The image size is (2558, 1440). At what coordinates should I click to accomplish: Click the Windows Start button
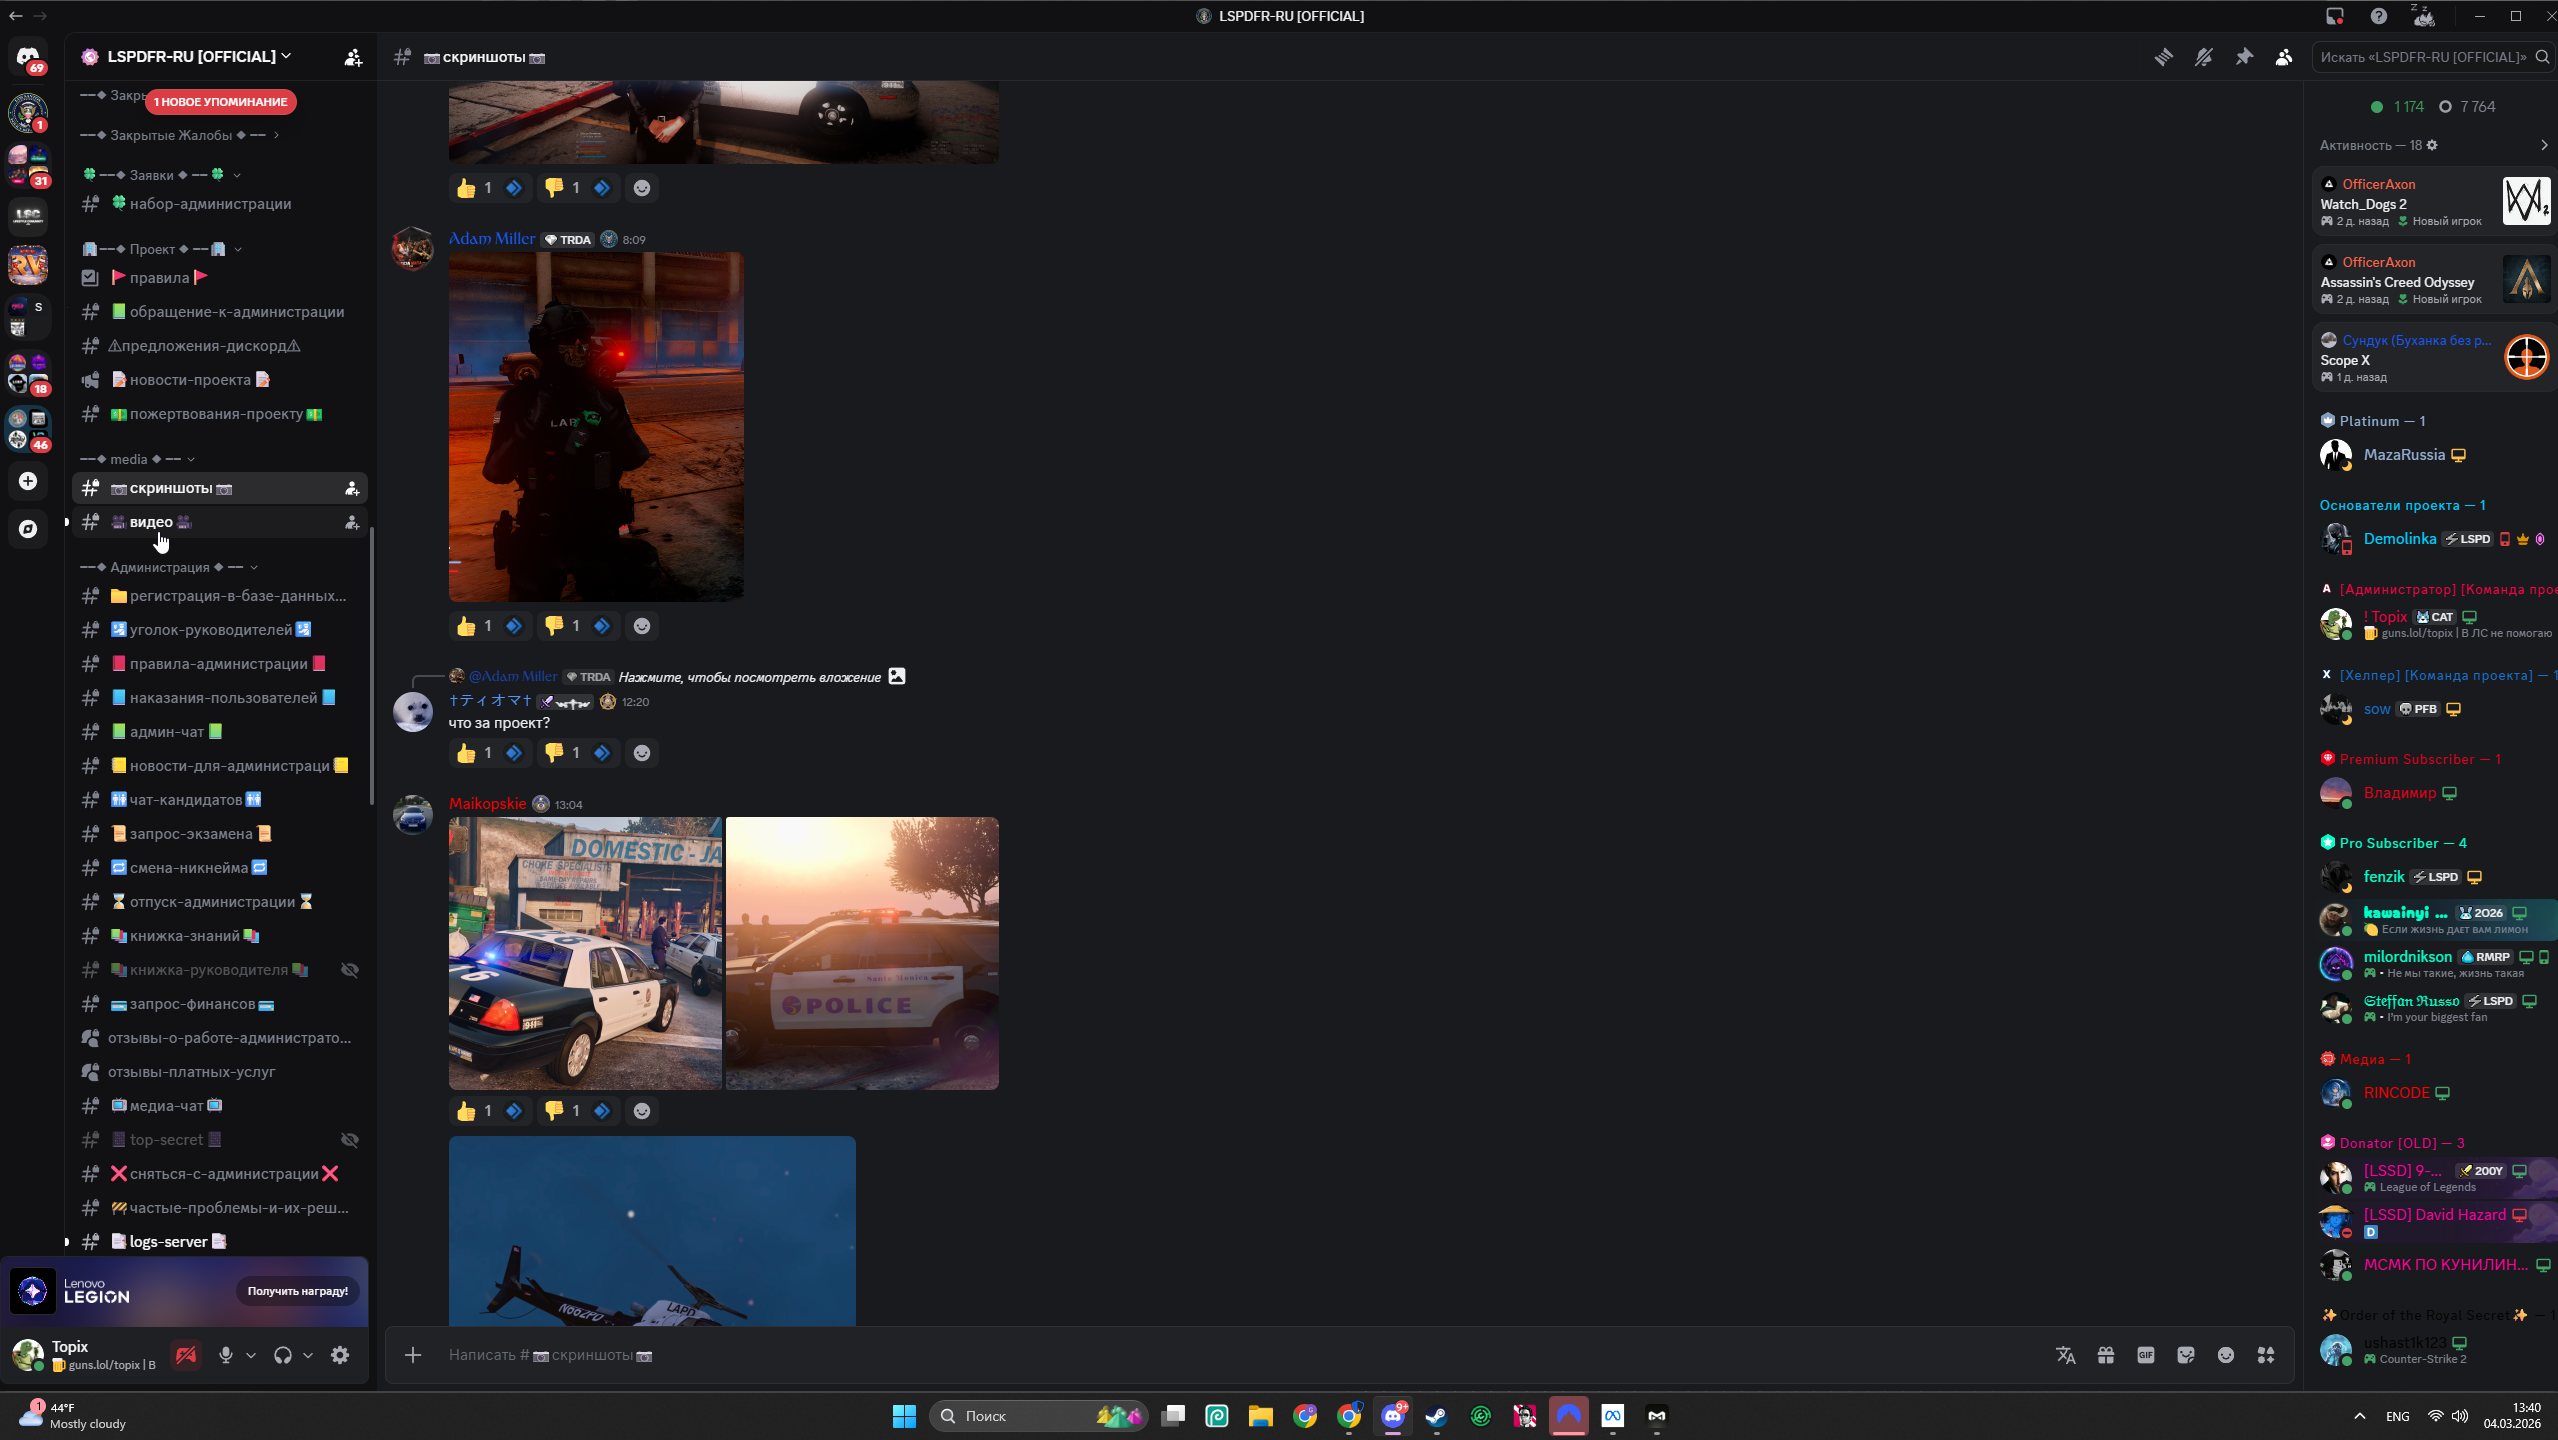point(904,1416)
